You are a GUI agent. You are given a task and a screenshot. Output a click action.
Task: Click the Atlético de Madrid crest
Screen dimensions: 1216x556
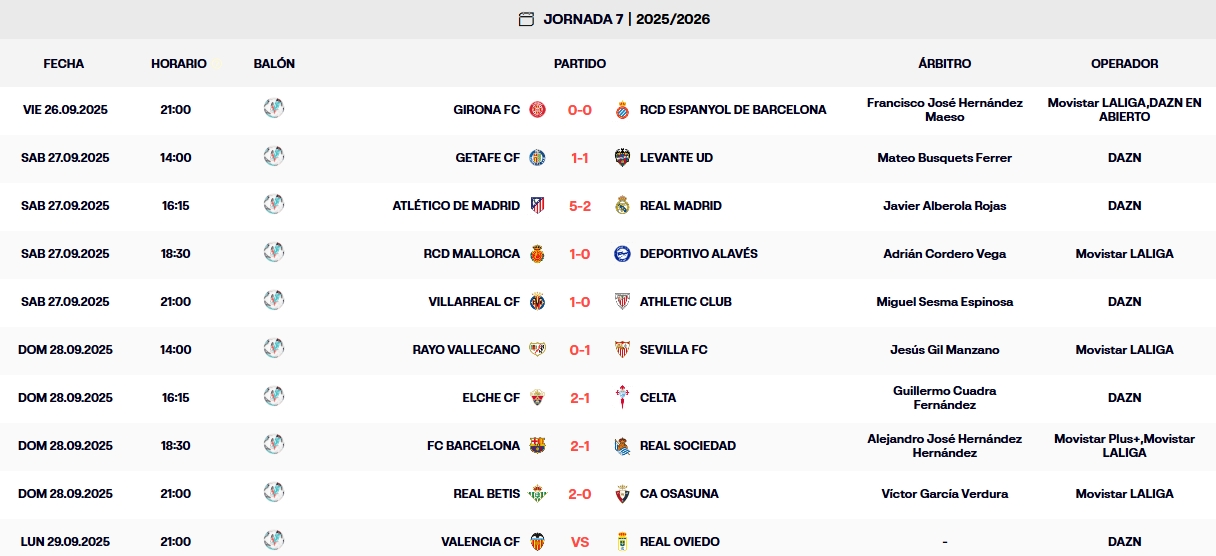pos(538,206)
